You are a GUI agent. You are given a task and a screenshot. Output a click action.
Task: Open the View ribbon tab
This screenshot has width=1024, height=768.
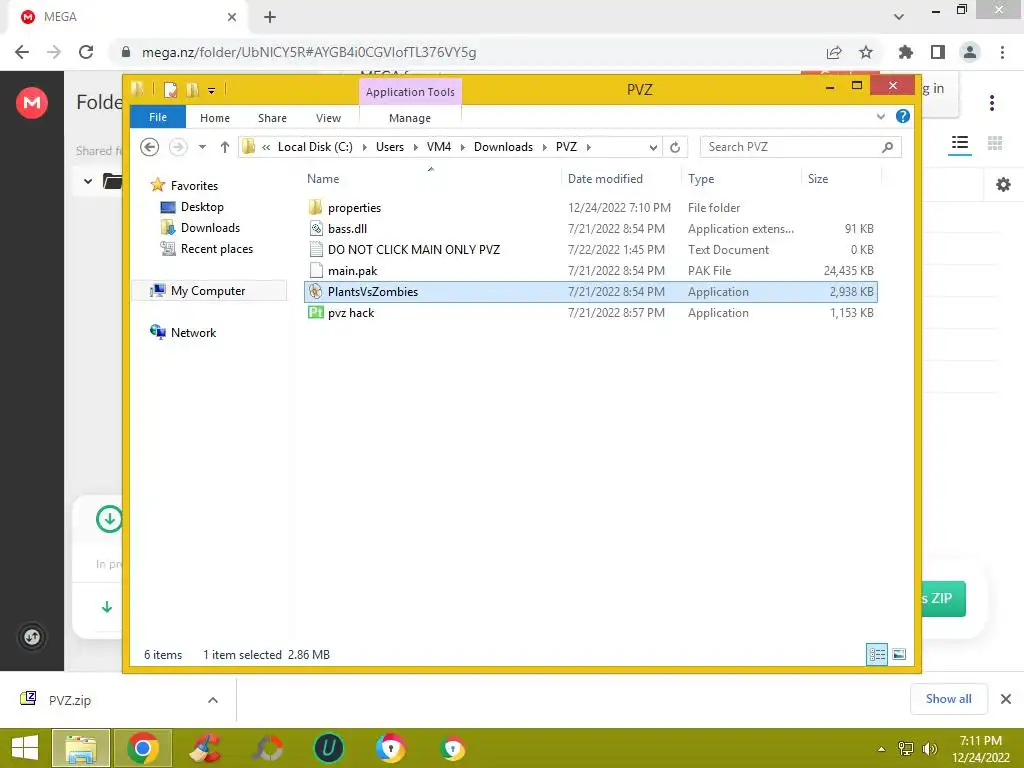tap(328, 118)
